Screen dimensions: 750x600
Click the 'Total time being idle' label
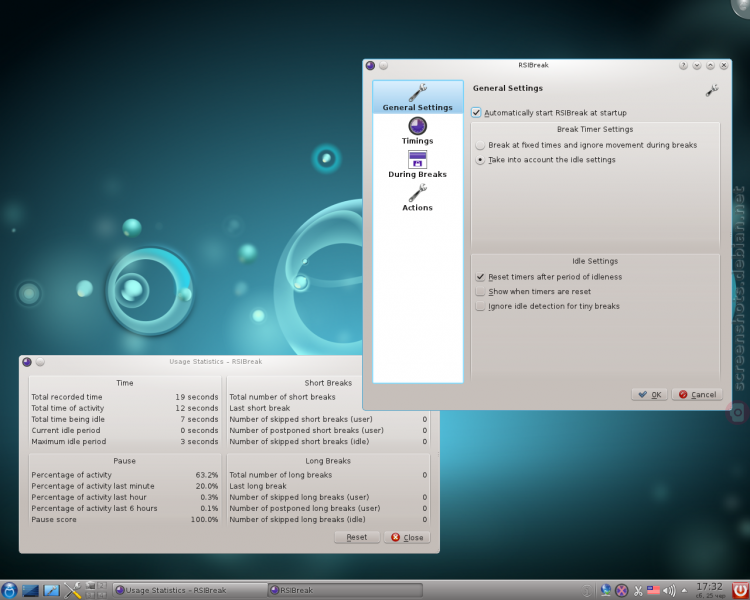(x=68, y=419)
